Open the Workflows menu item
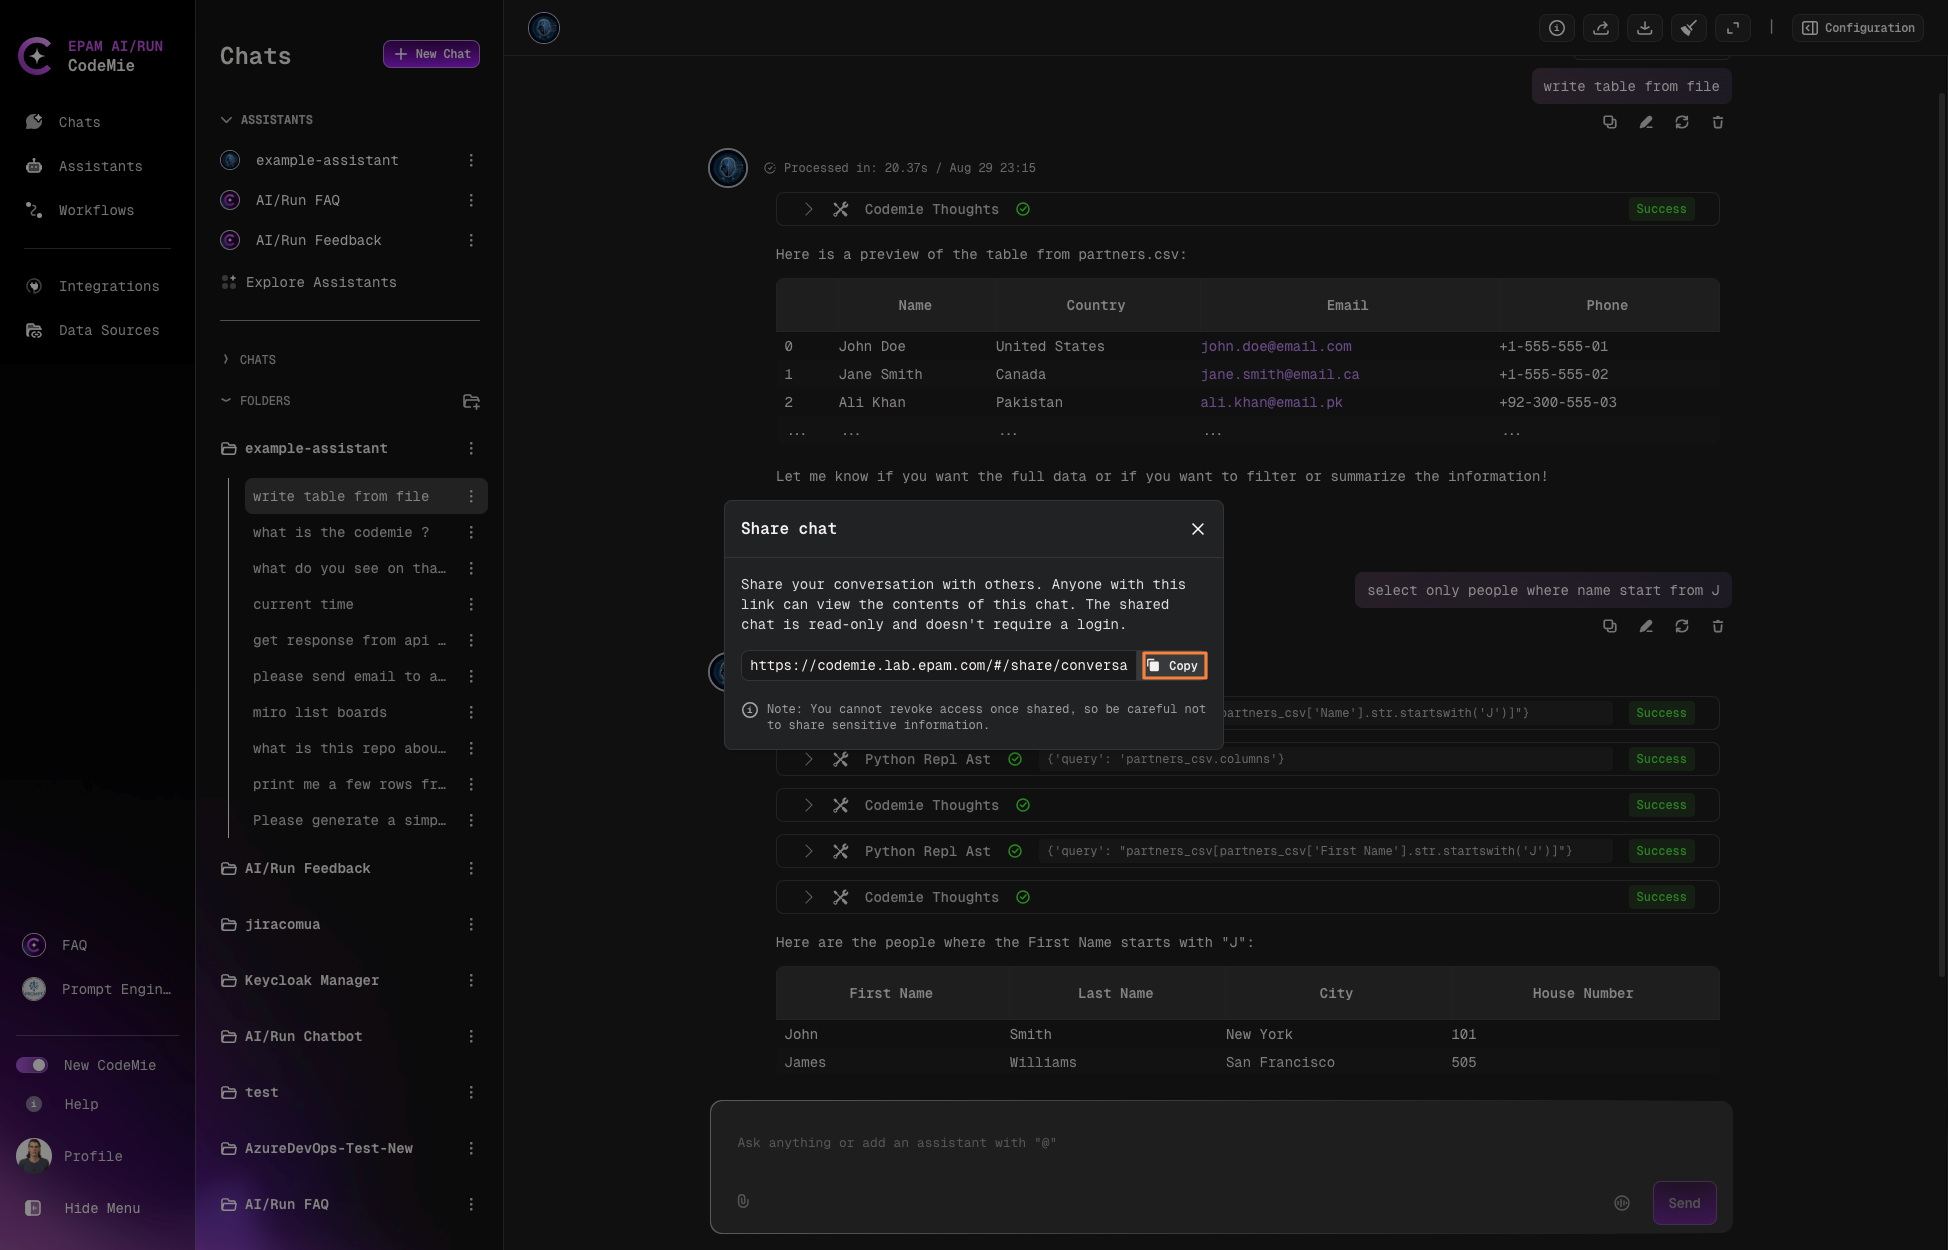Screen dimensions: 1948x1250 [96, 210]
